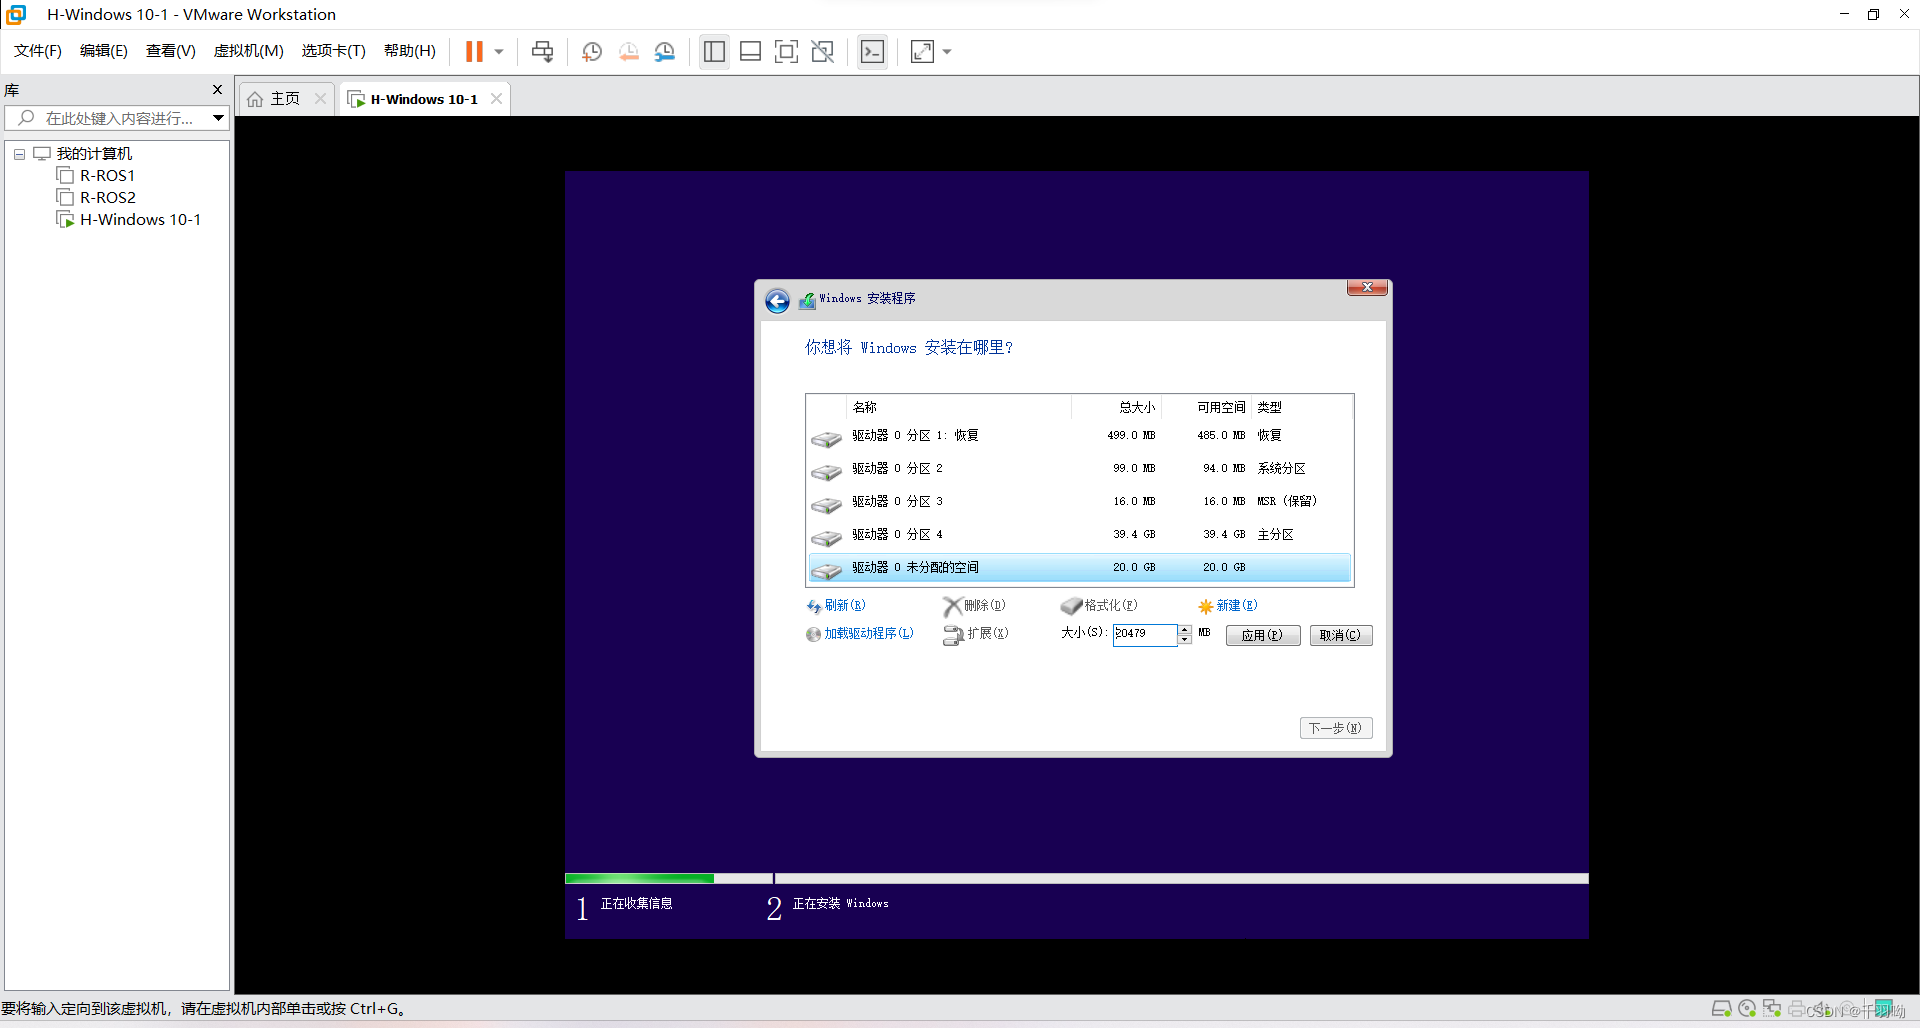Image resolution: width=1920 pixels, height=1028 pixels.
Task: Click the network adapter status icon
Action: point(1772,1008)
